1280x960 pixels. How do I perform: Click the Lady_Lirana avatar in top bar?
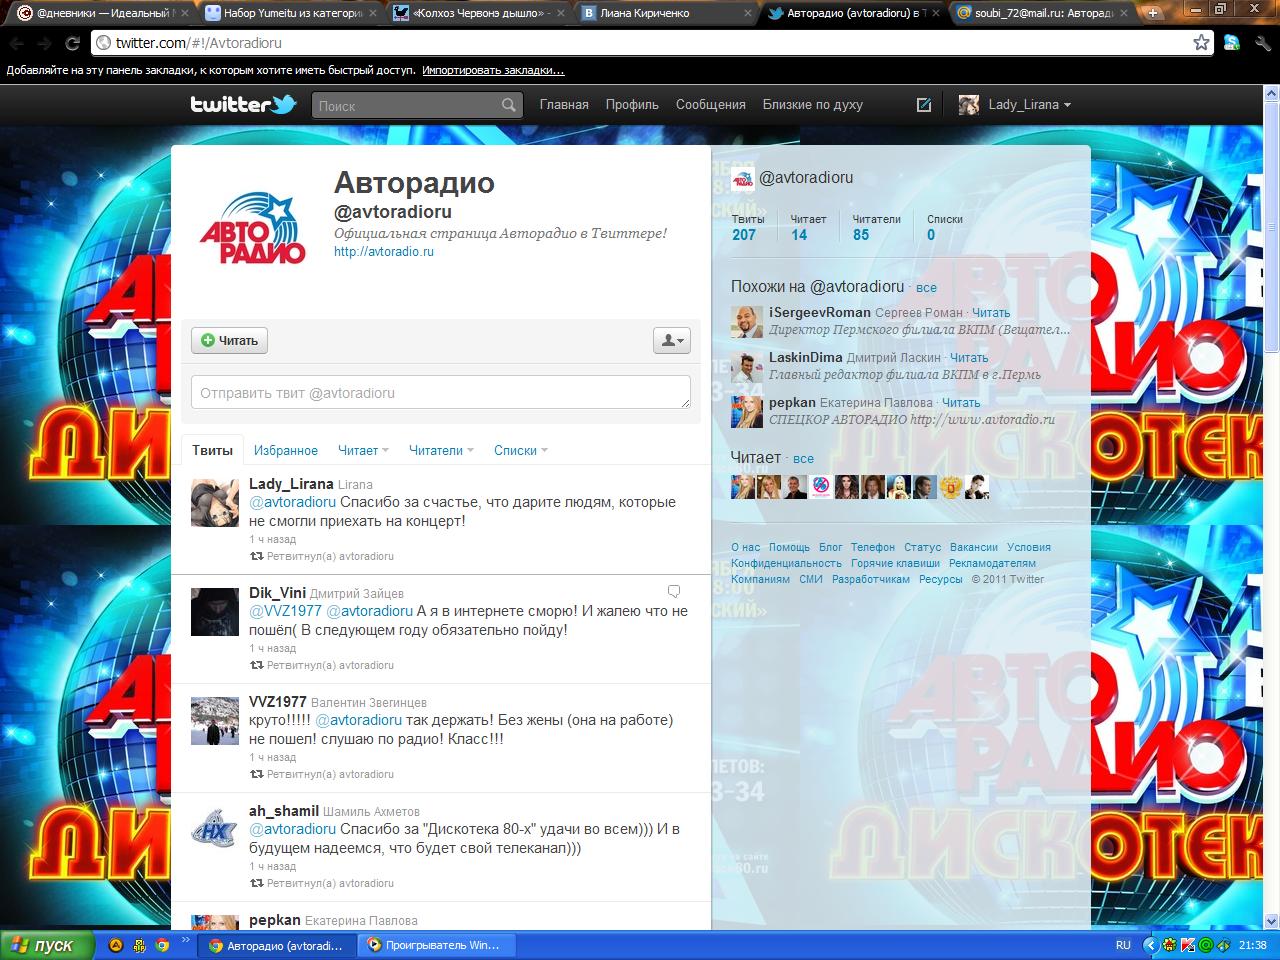969,104
